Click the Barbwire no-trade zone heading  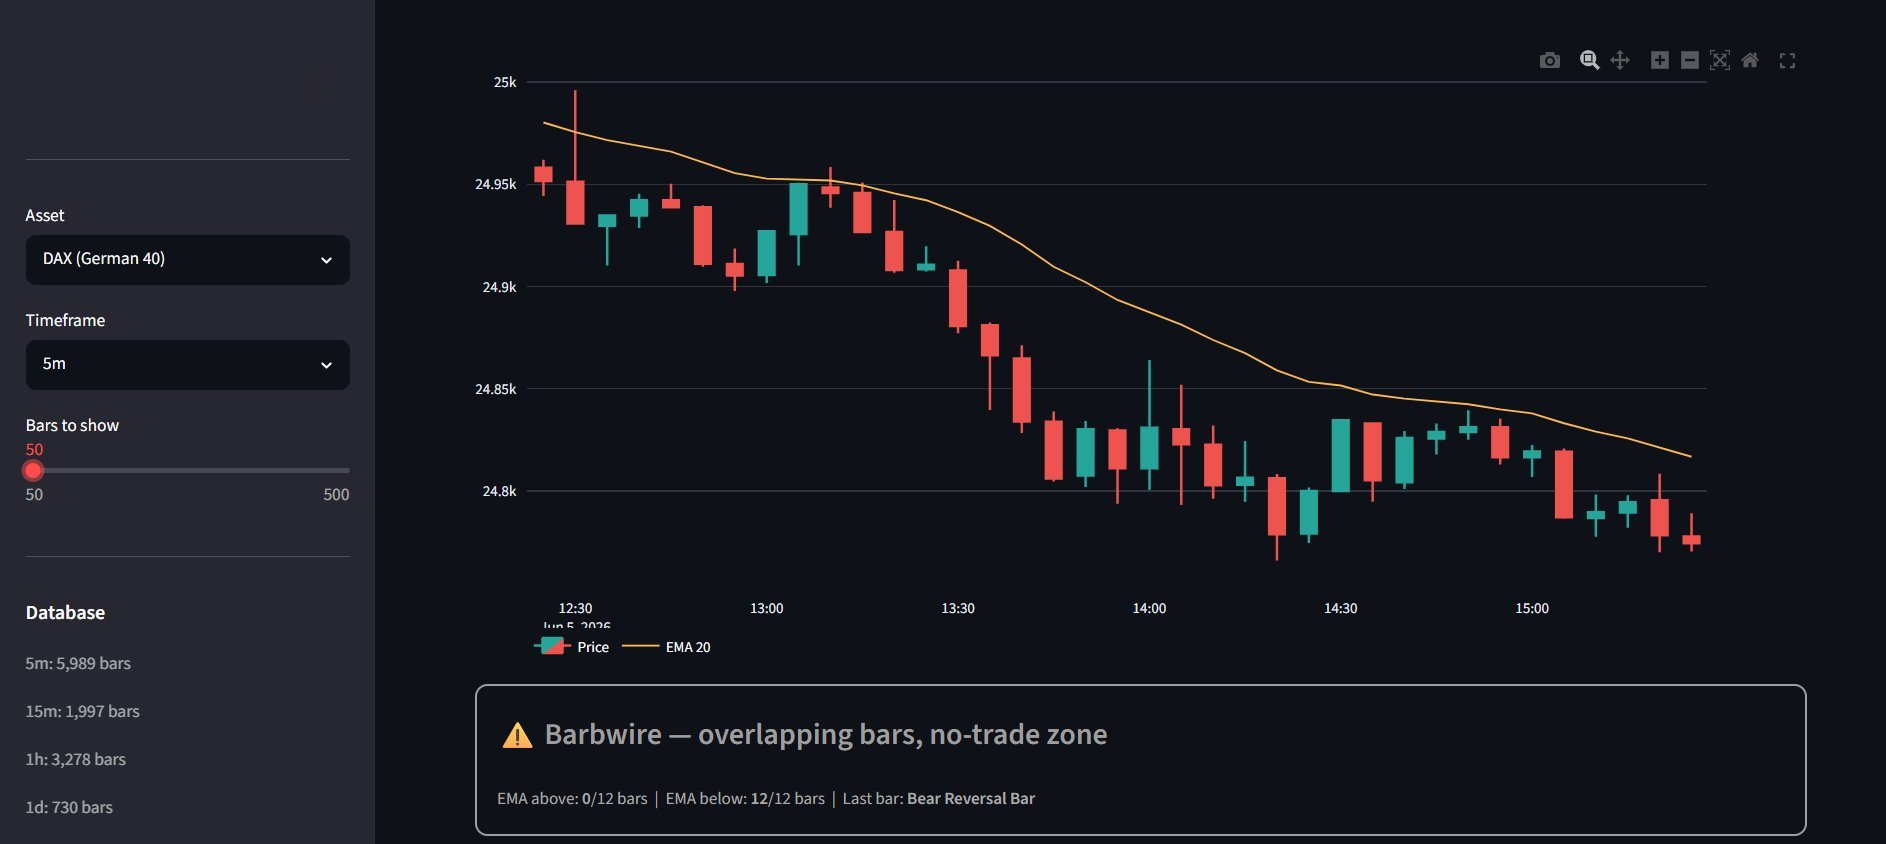click(x=826, y=735)
